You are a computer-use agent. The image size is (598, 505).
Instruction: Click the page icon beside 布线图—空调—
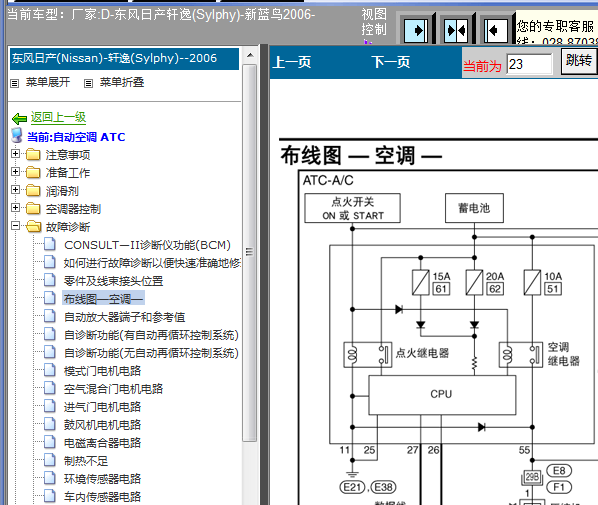[x=50, y=298]
